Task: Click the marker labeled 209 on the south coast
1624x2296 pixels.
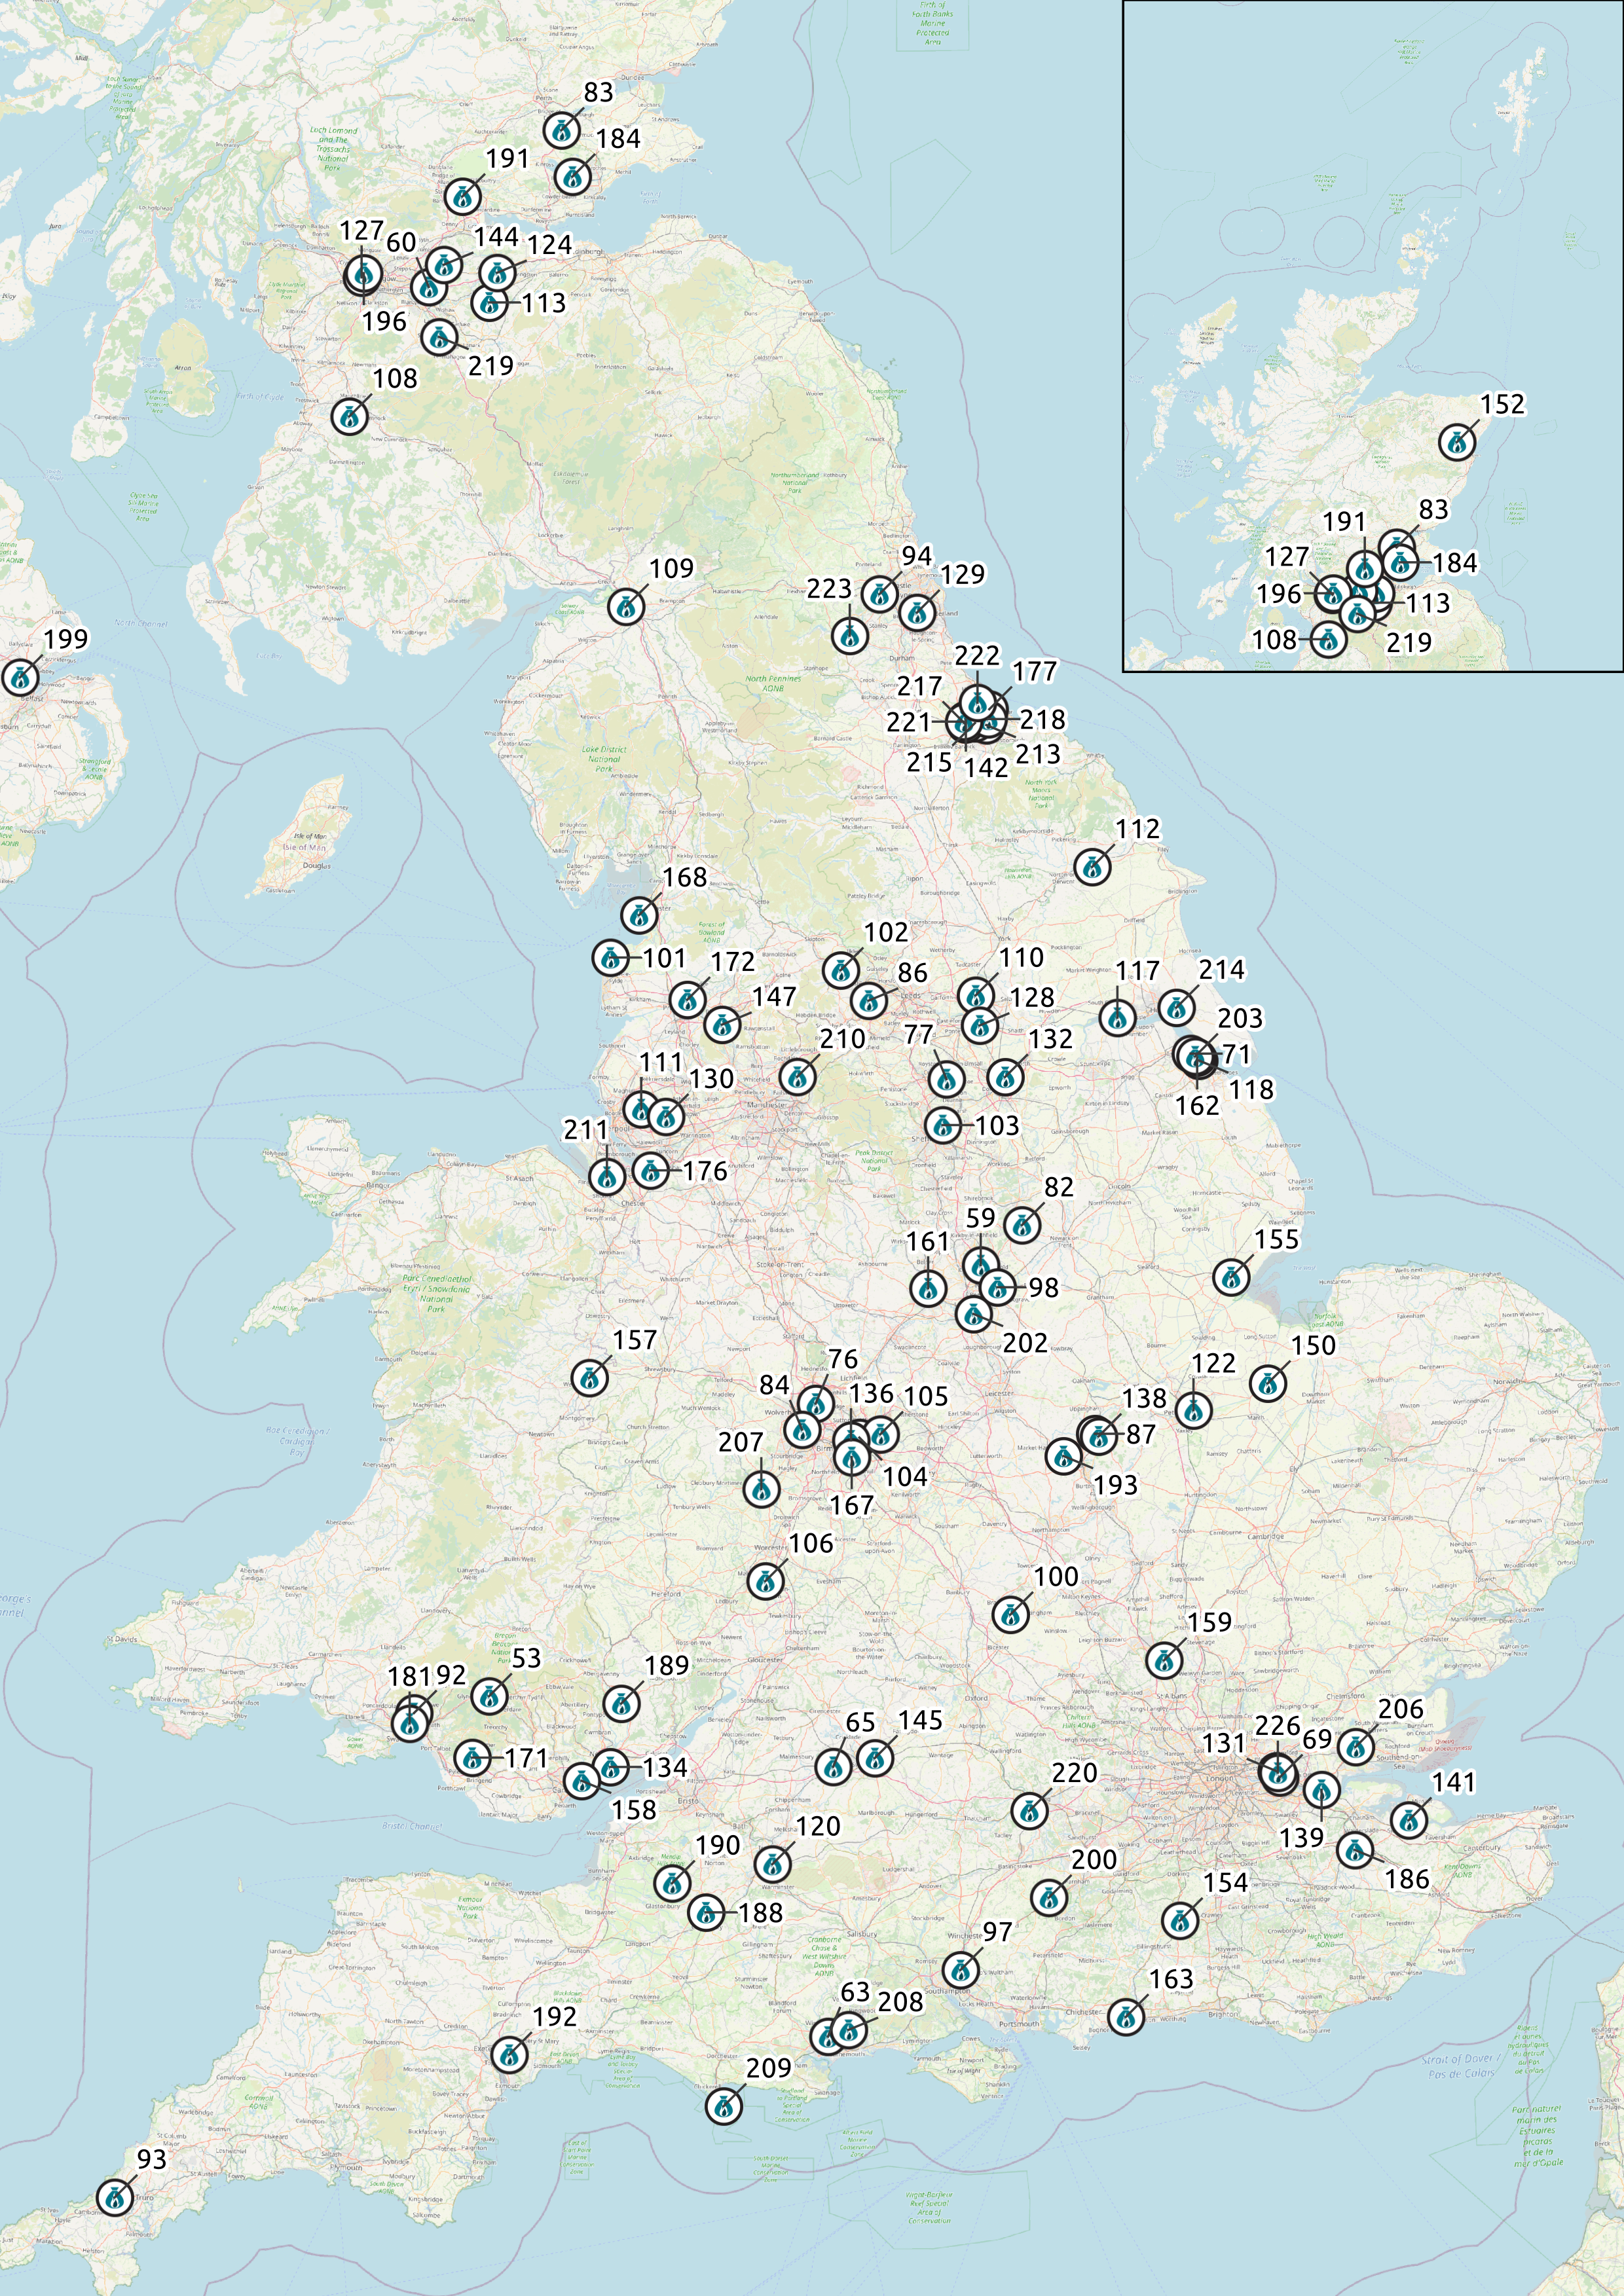Action: (723, 2106)
